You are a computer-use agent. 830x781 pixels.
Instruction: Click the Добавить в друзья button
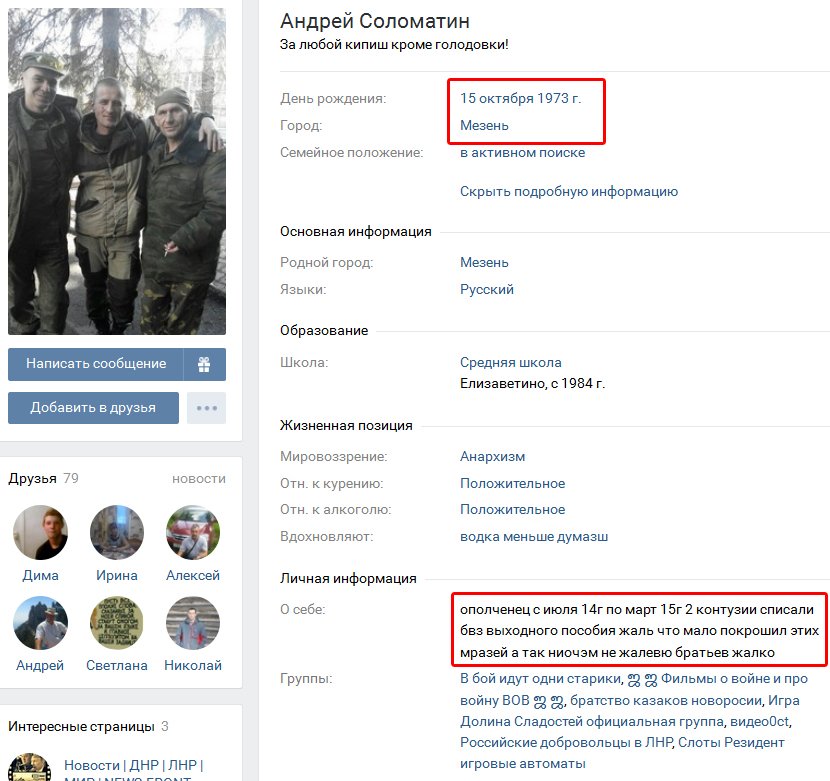click(93, 408)
